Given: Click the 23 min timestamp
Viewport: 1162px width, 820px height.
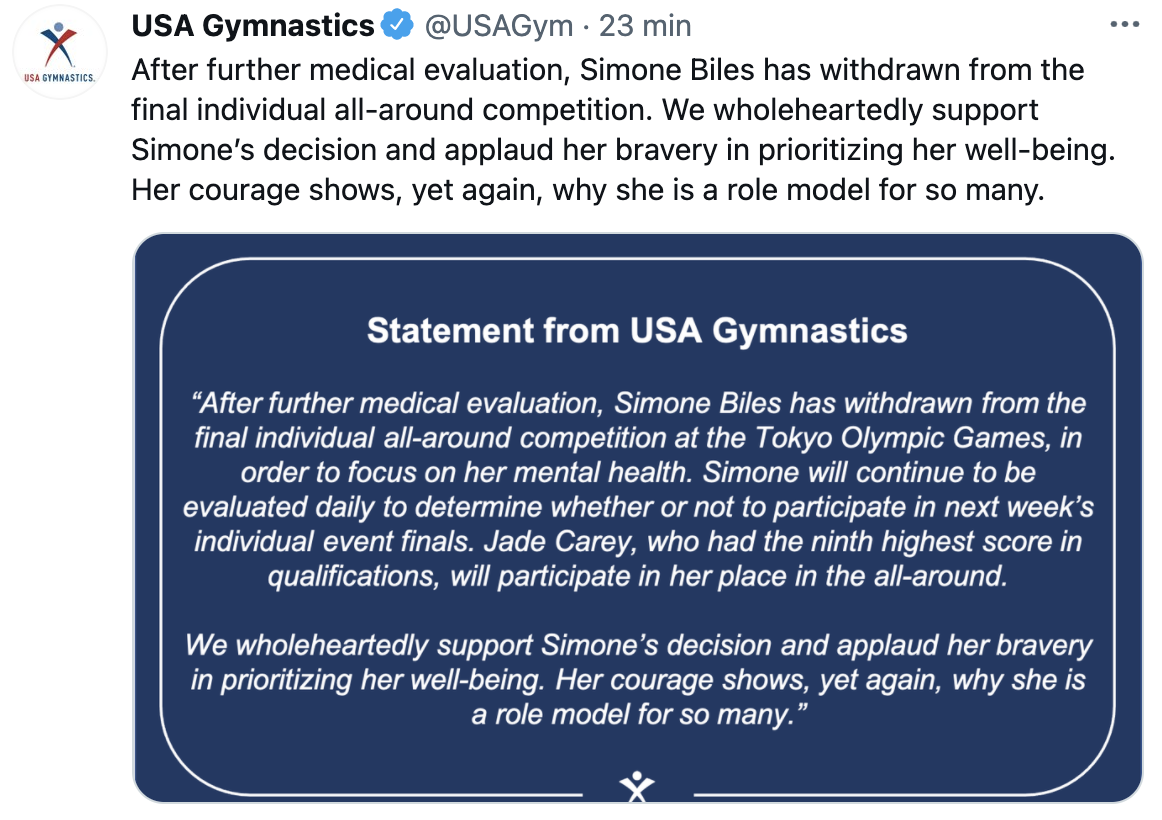Looking at the screenshot, I should pyautogui.click(x=645, y=26).
